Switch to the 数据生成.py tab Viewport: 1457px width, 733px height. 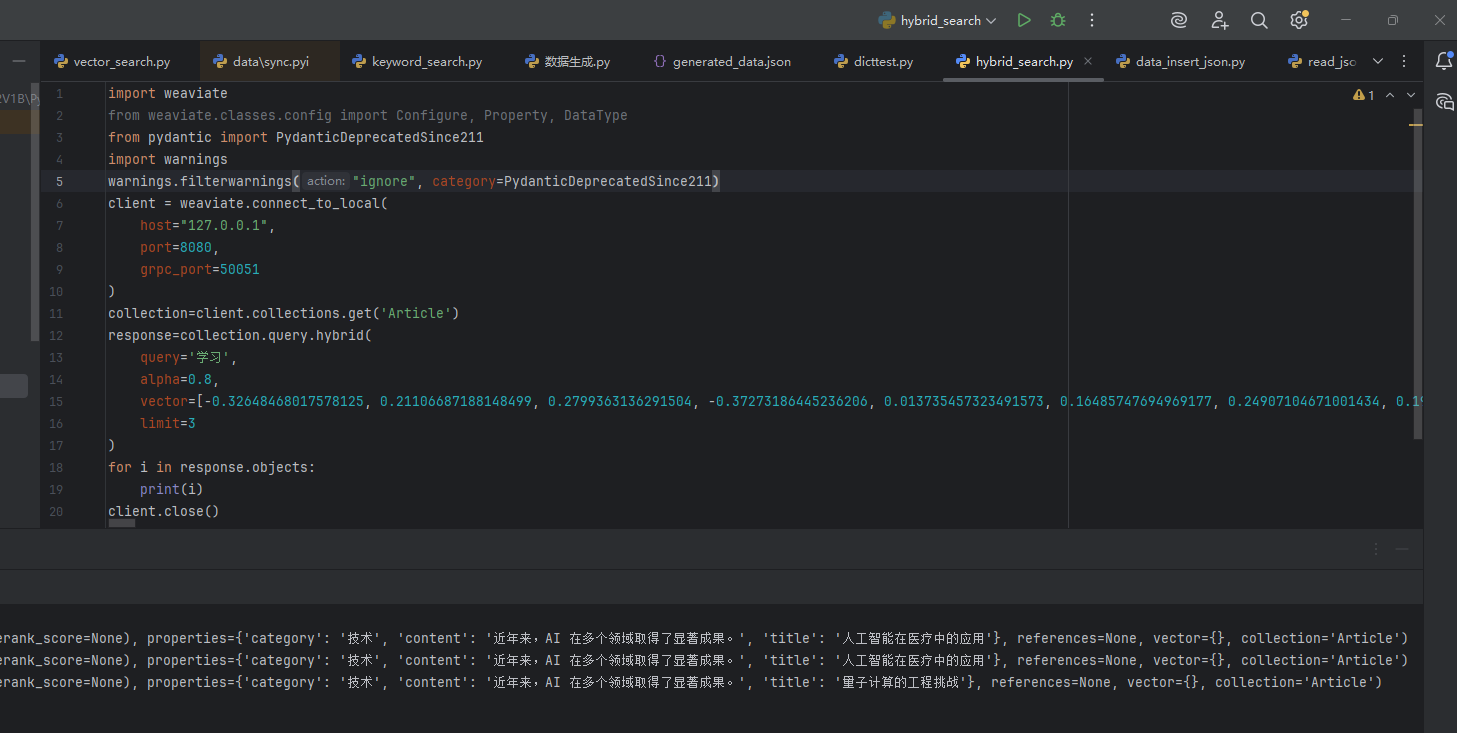(575, 60)
